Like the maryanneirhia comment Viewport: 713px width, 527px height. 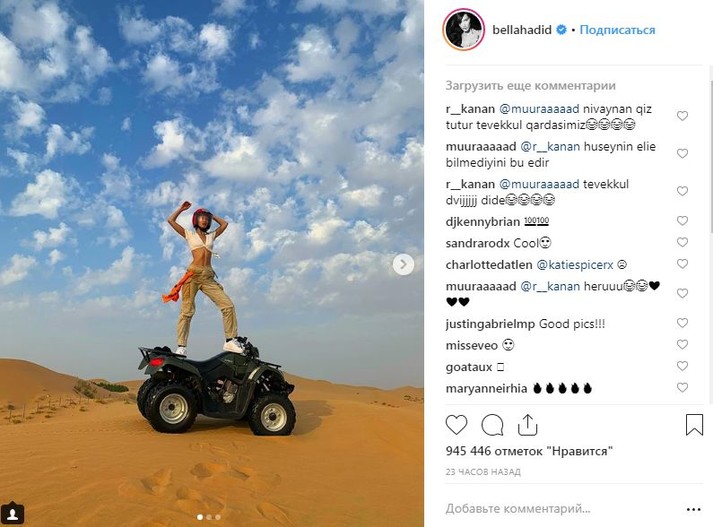[682, 387]
